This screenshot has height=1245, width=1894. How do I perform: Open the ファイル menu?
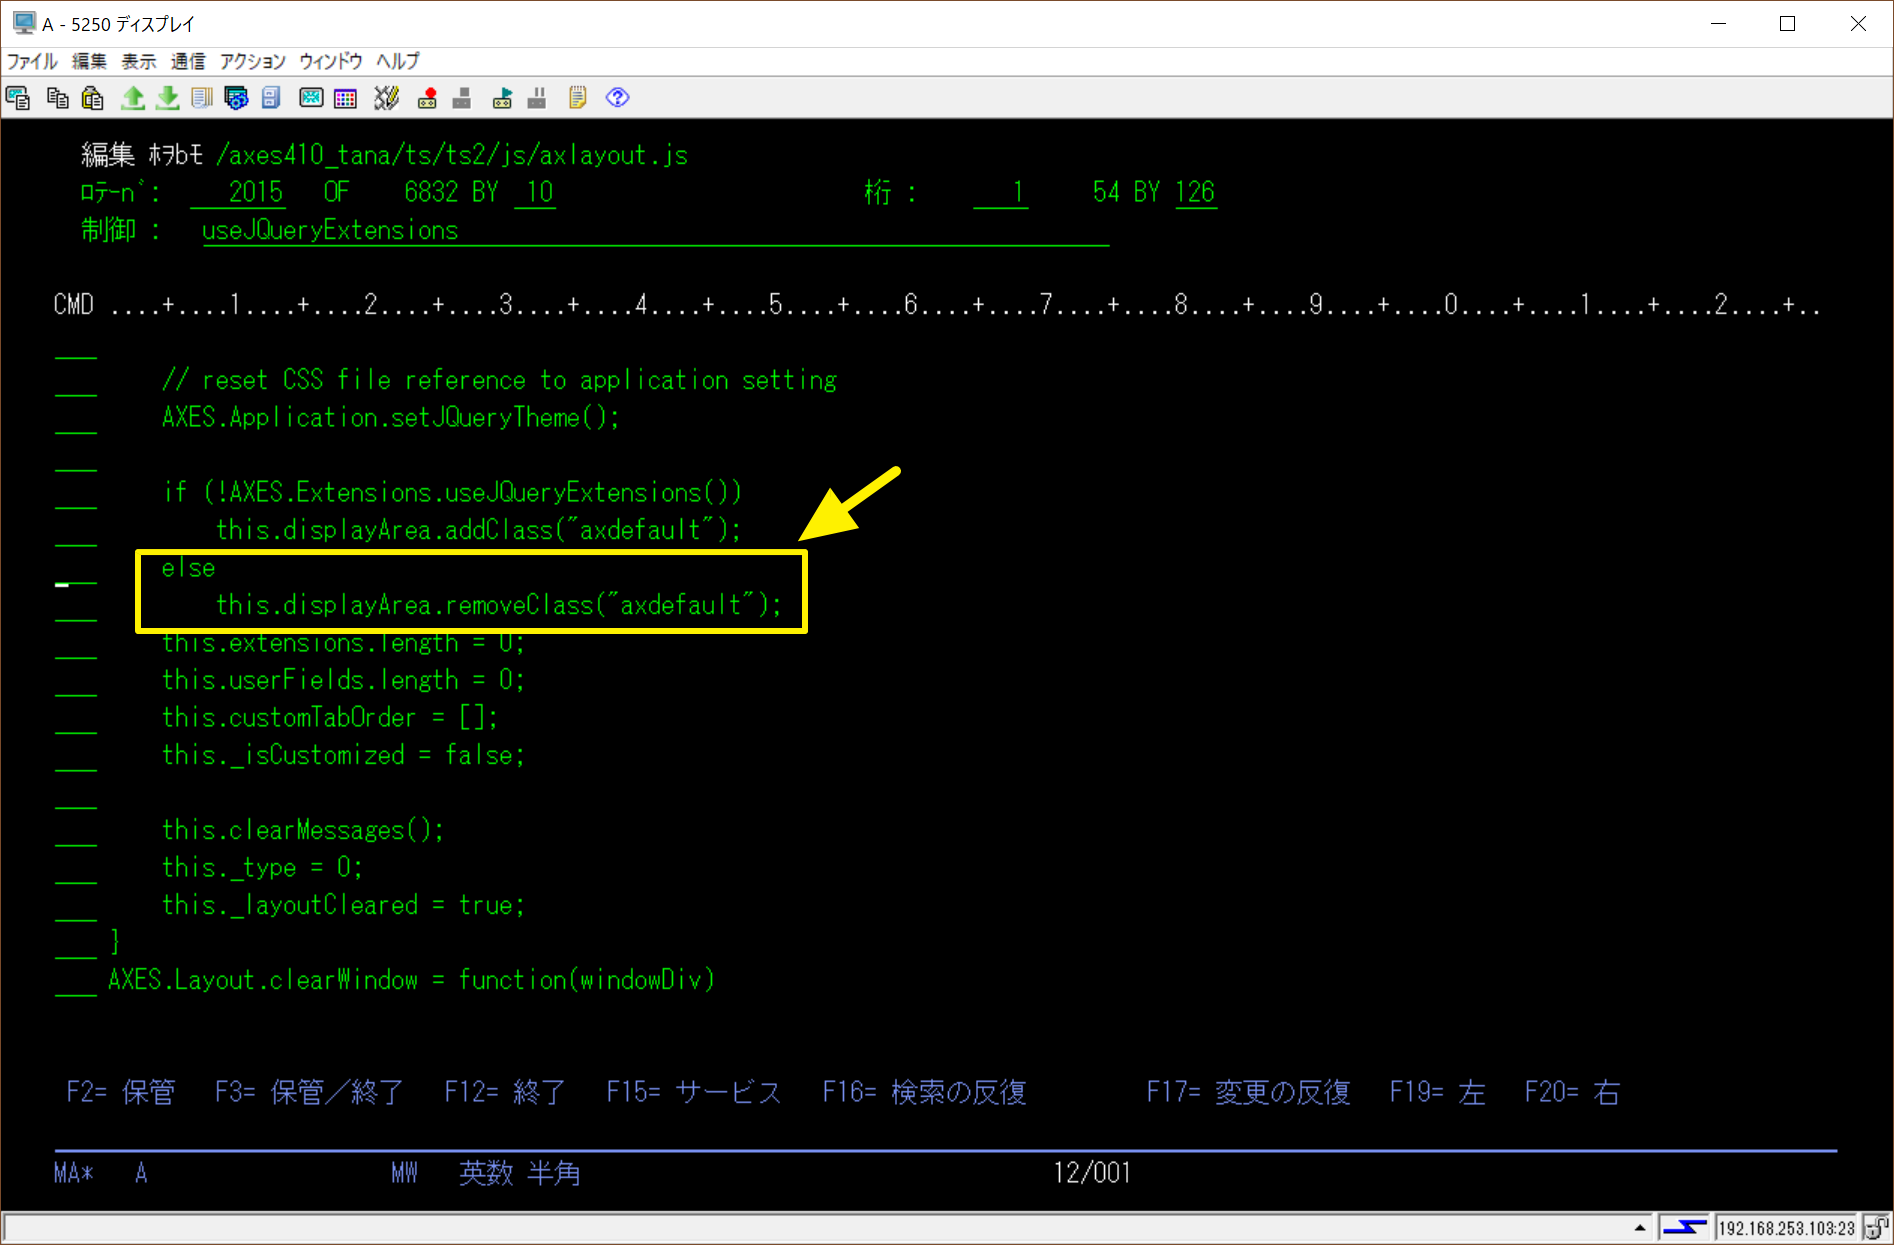click(x=32, y=62)
